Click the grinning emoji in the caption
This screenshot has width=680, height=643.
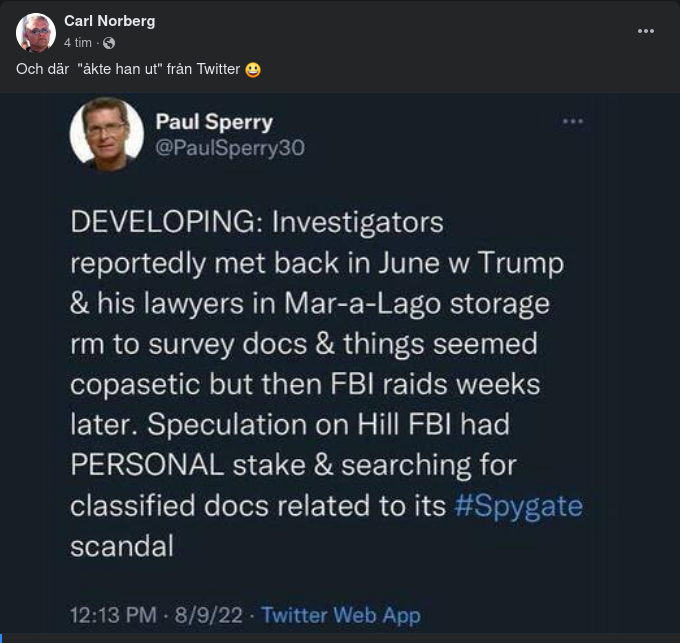pyautogui.click(x=253, y=69)
